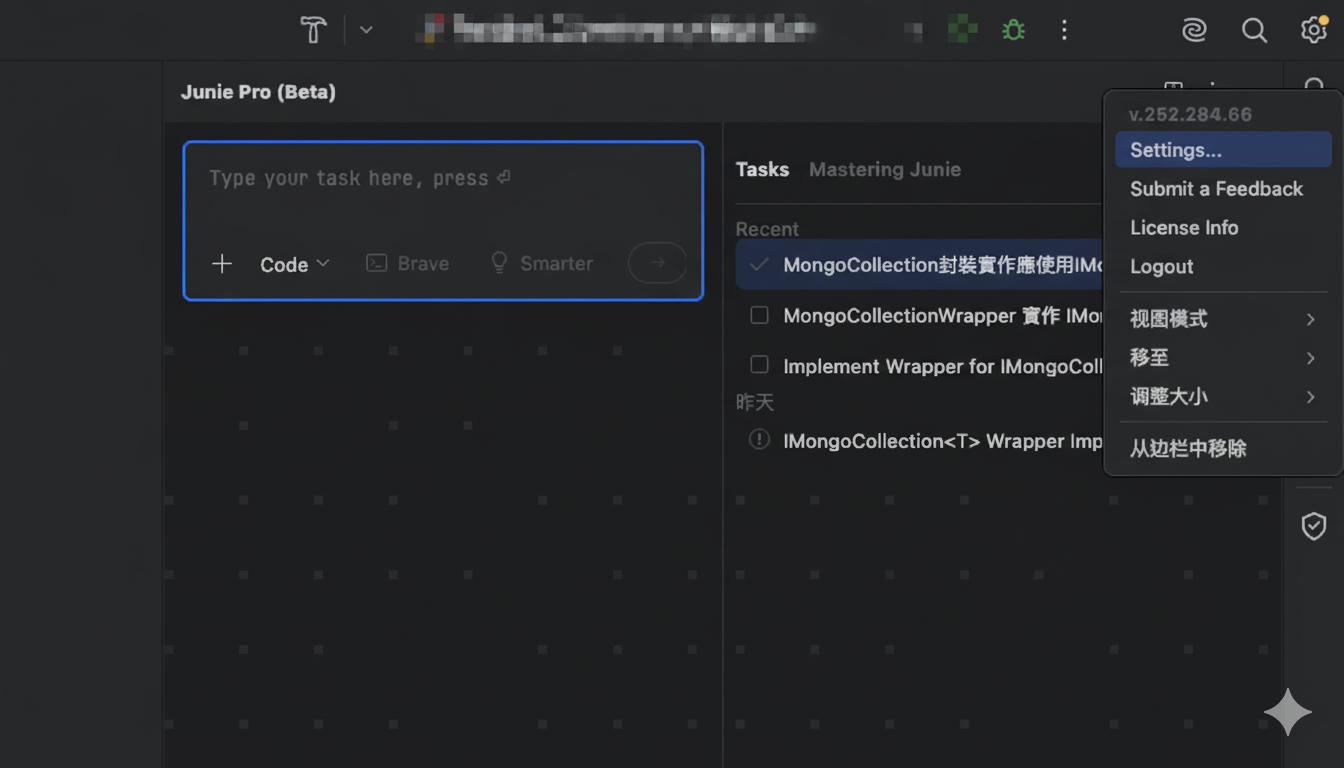The height and width of the screenshot is (768, 1344).
Task: Click the Recent section header
Action: 767,229
